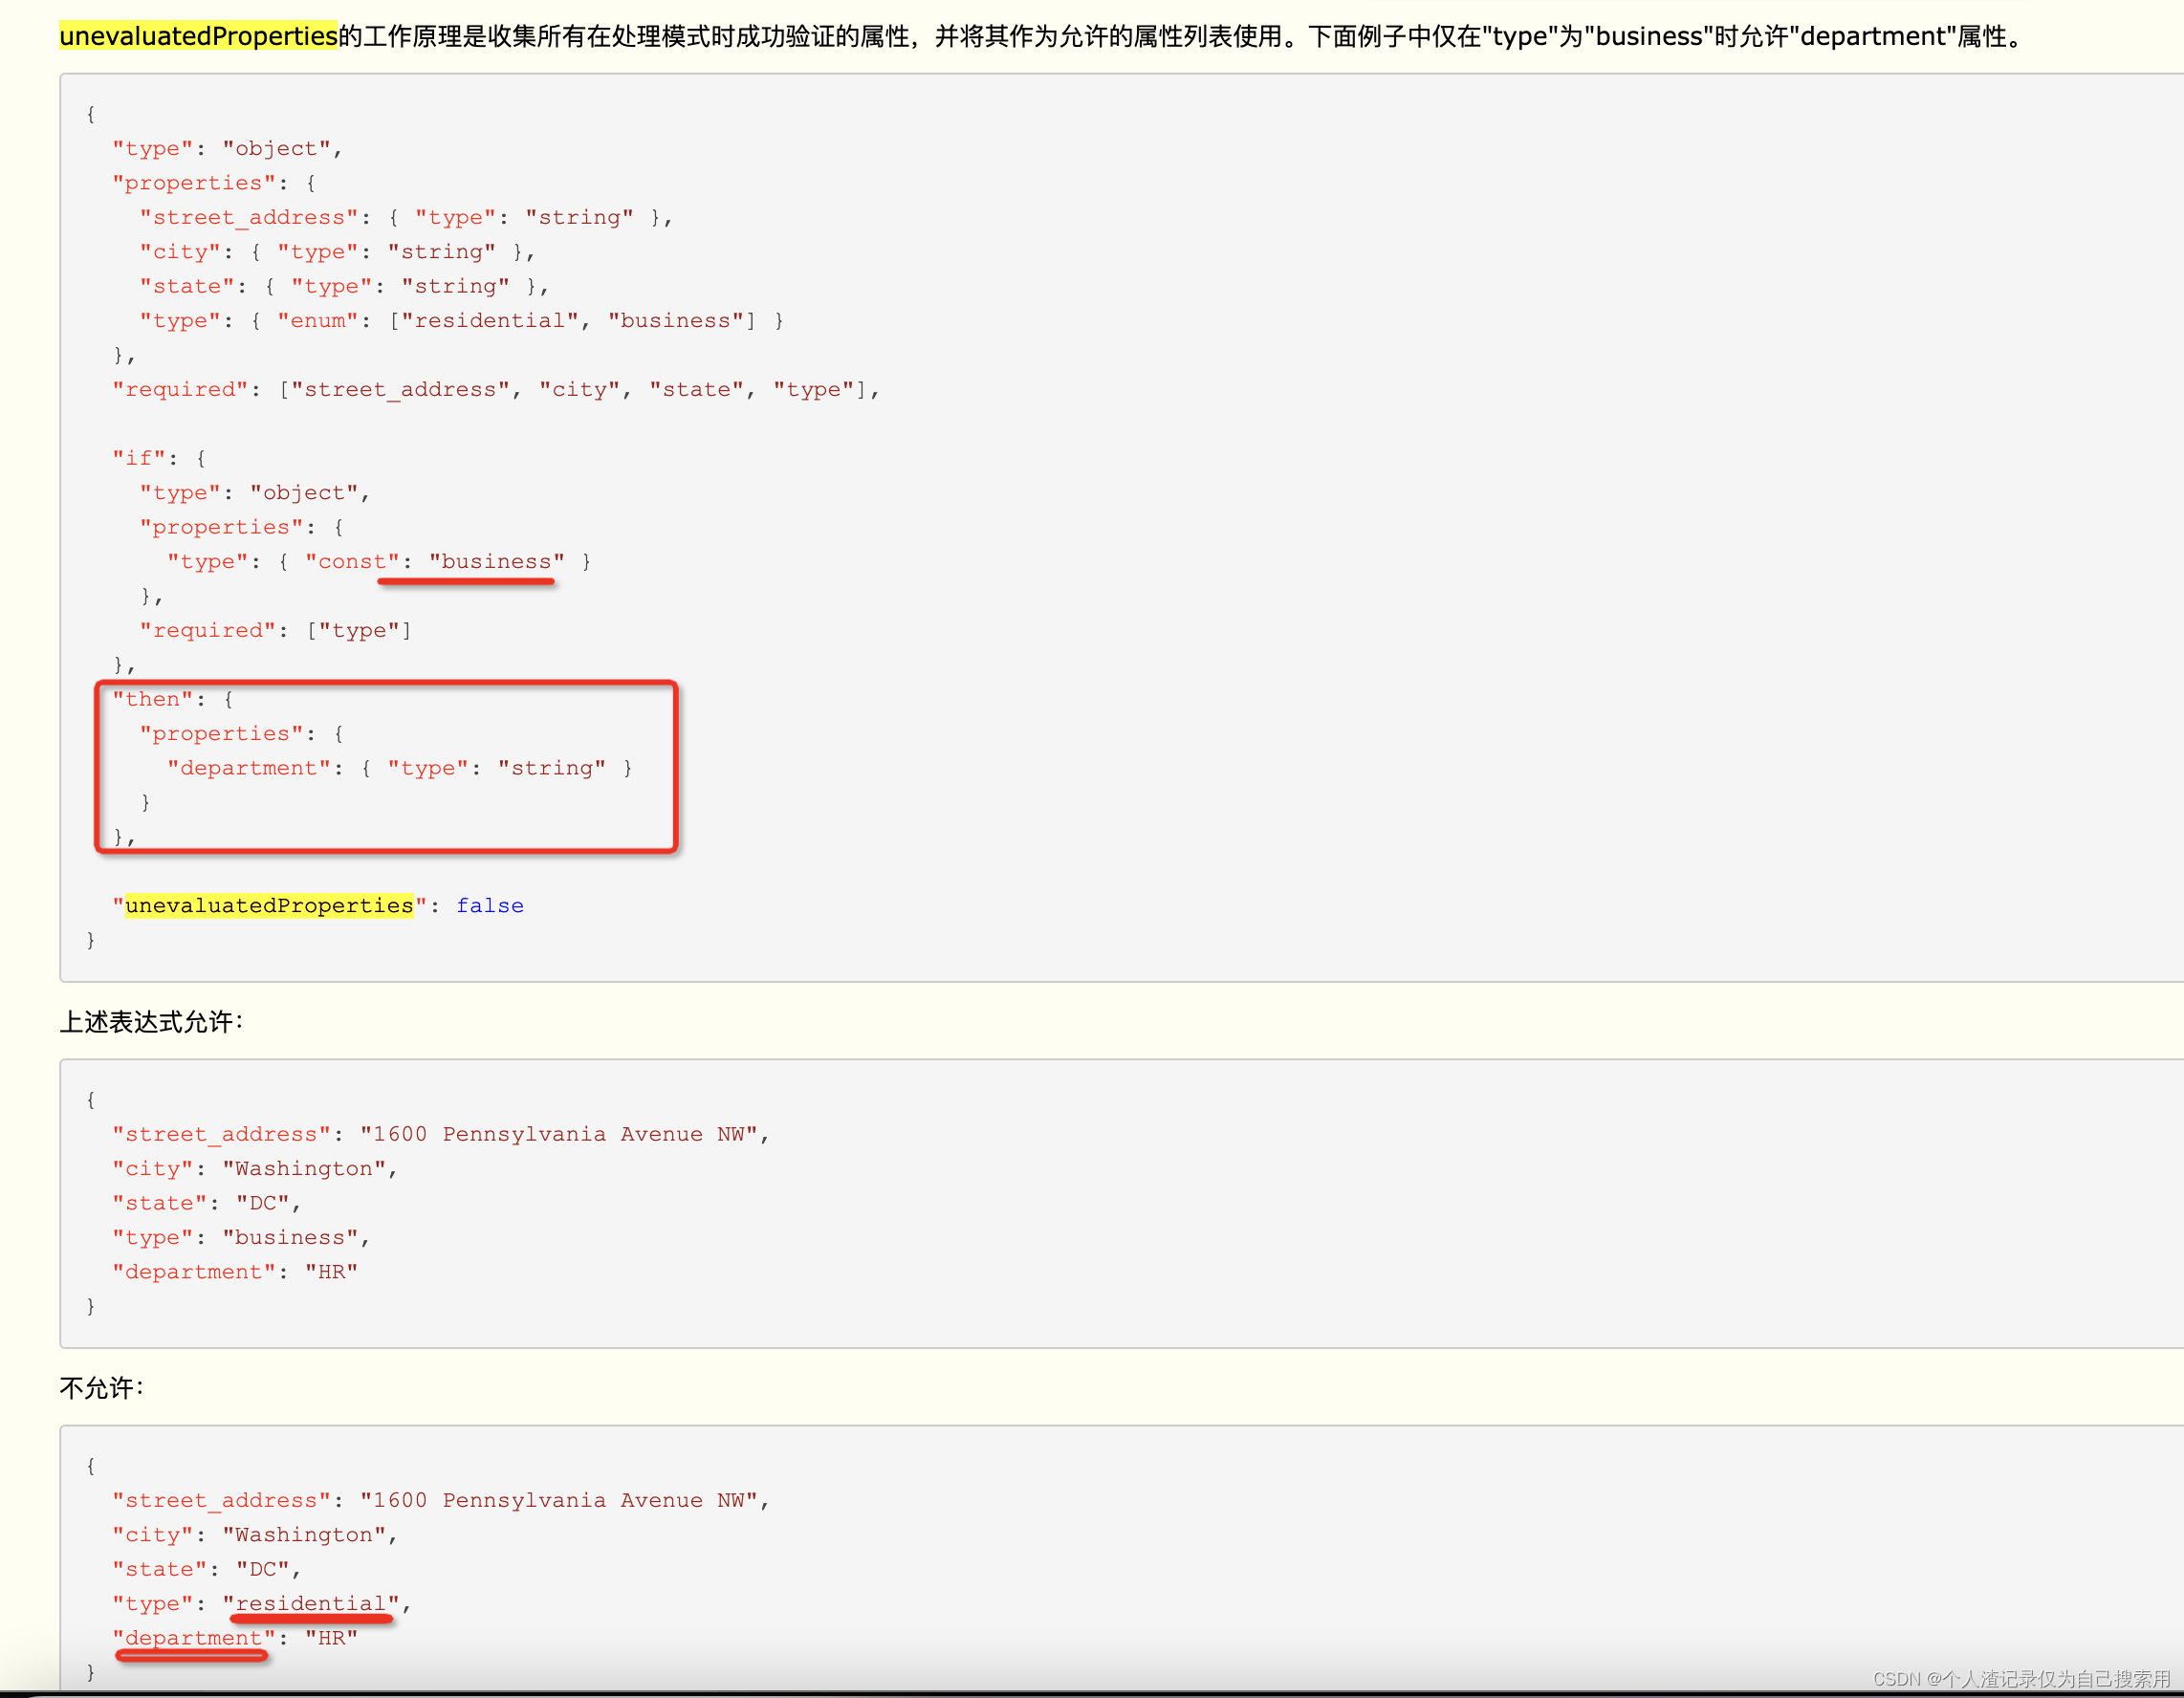Click the 不允许 heading text
2184x1698 pixels.
point(99,1388)
